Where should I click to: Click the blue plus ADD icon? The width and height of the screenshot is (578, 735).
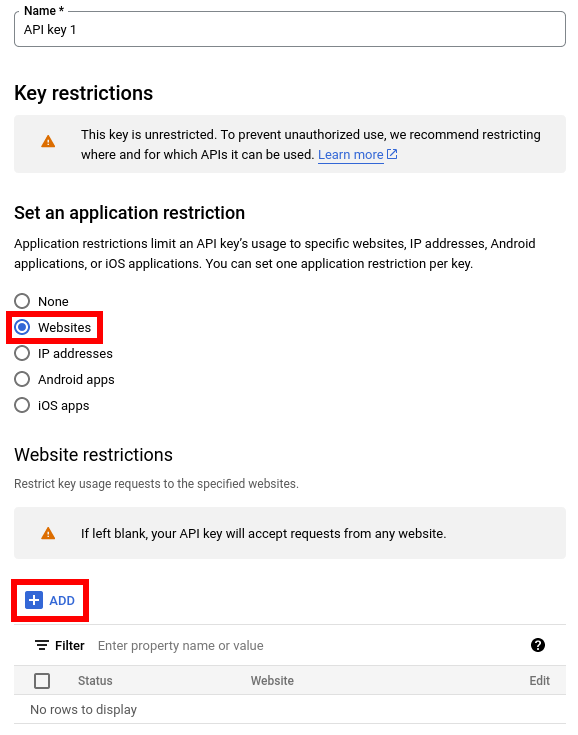[34, 600]
